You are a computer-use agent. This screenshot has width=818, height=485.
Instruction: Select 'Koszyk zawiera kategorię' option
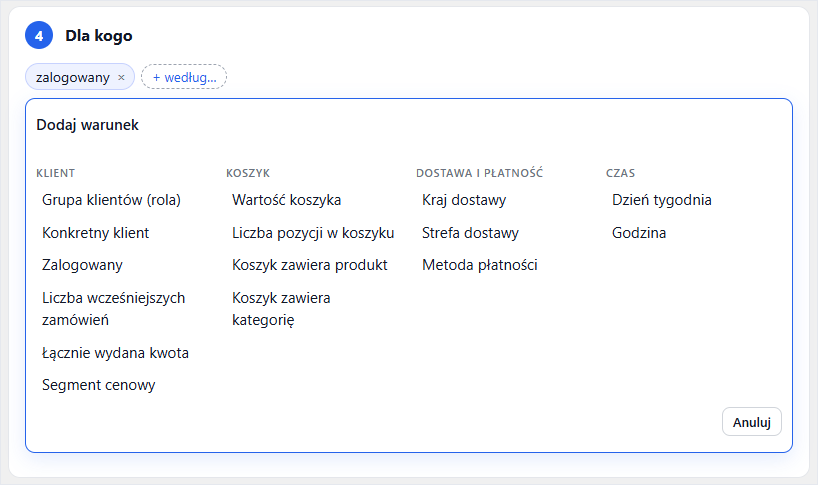[x=281, y=309]
